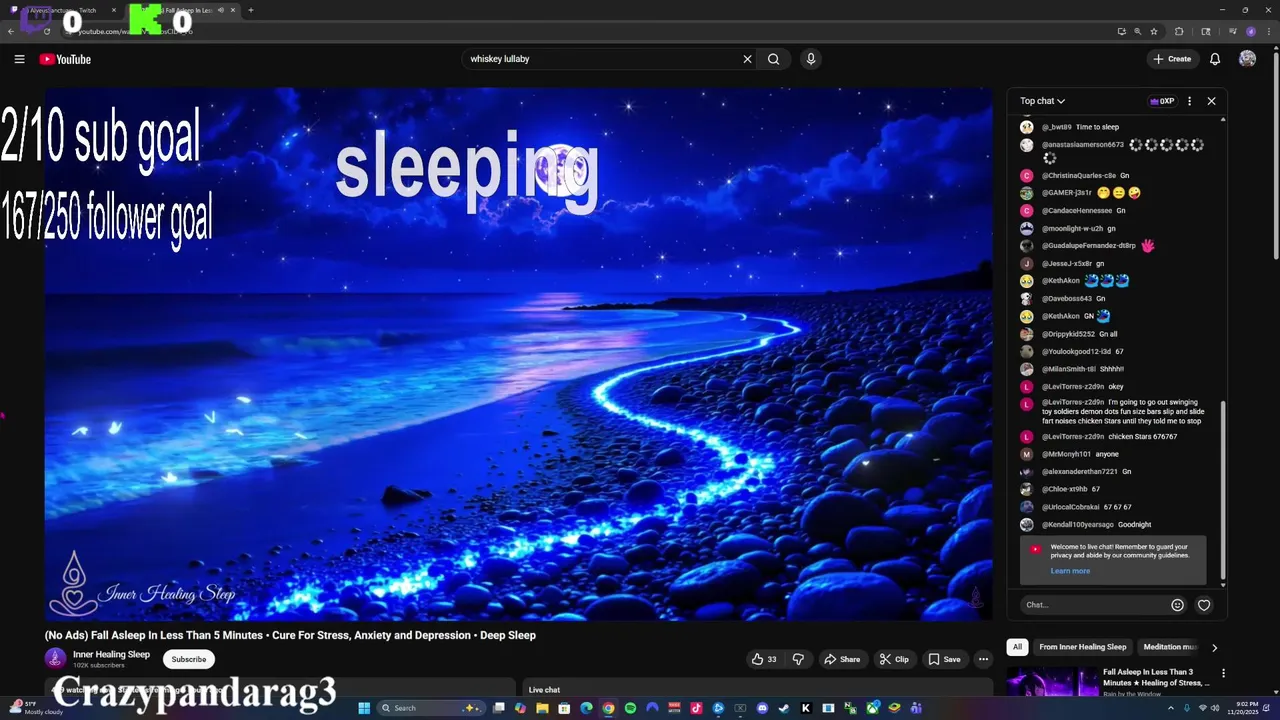Save the video to a playlist
Viewport: 1280px width, 720px height.
coord(944,659)
